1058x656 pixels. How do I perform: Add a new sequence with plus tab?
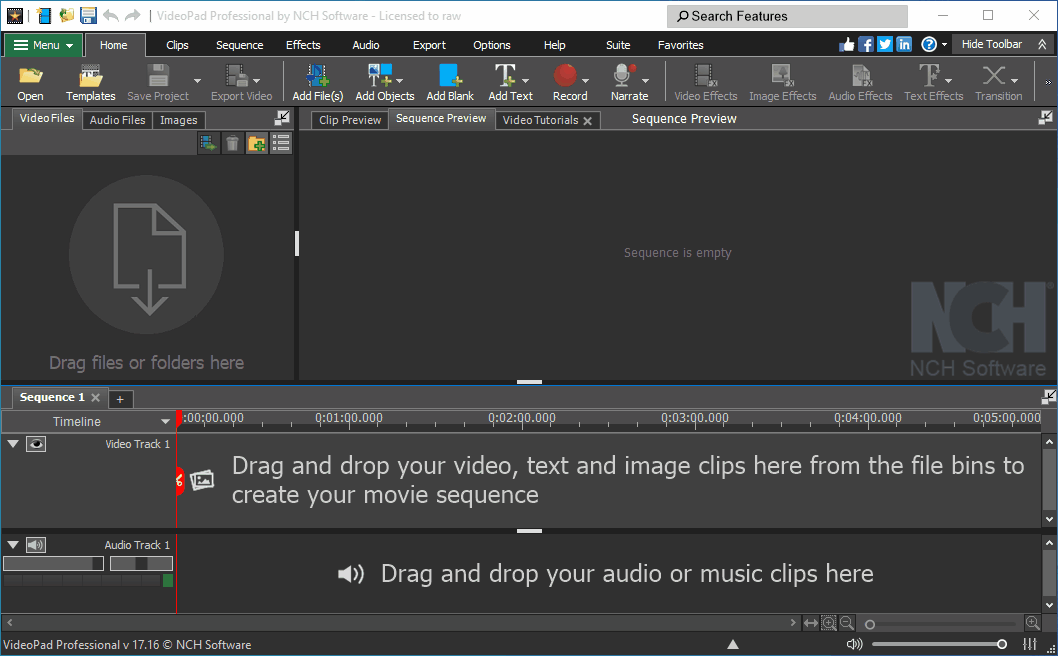(120, 399)
